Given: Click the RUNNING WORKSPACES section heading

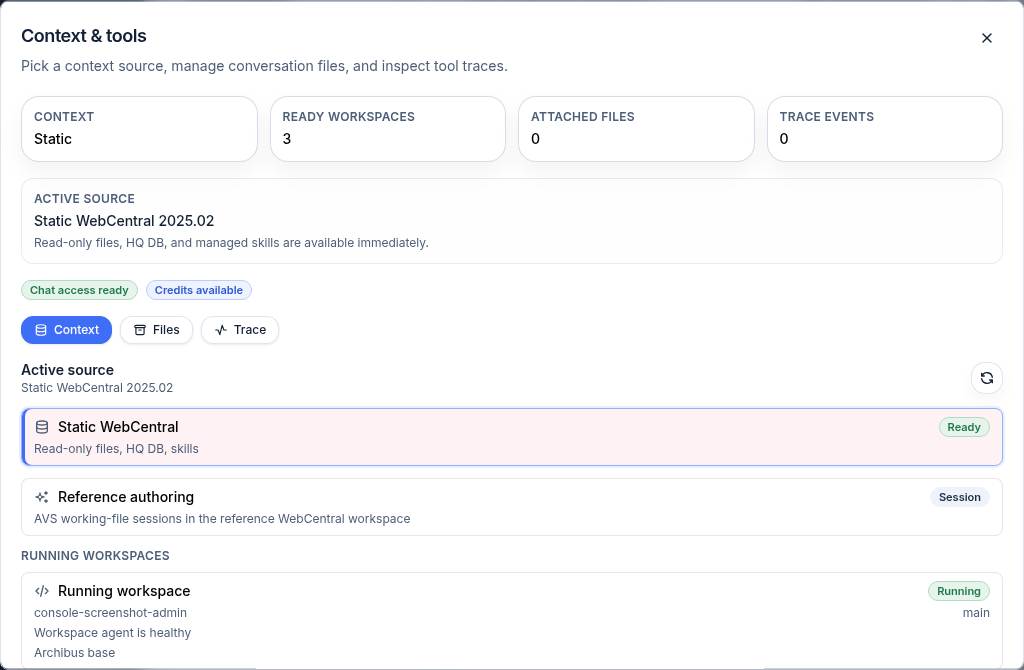Looking at the screenshot, I should point(95,556).
